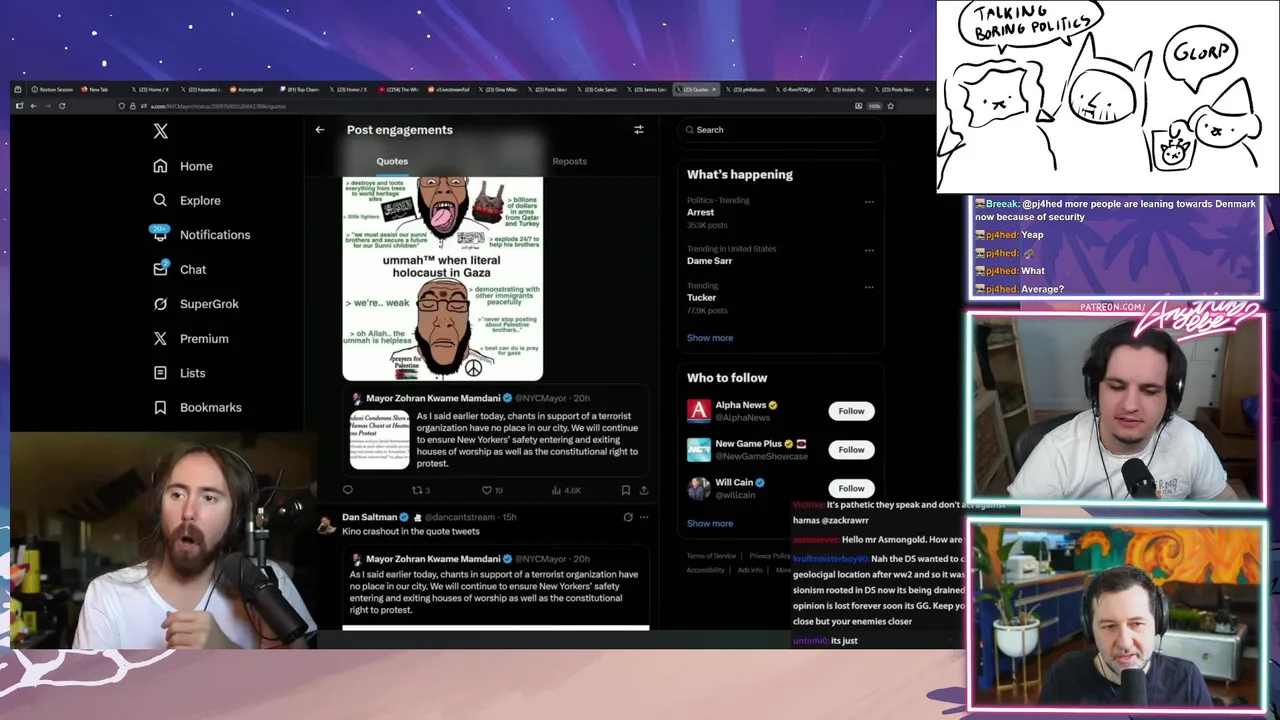Image resolution: width=1280 pixels, height=720 pixels.
Task: Reload the page in the browser
Action: point(62,106)
